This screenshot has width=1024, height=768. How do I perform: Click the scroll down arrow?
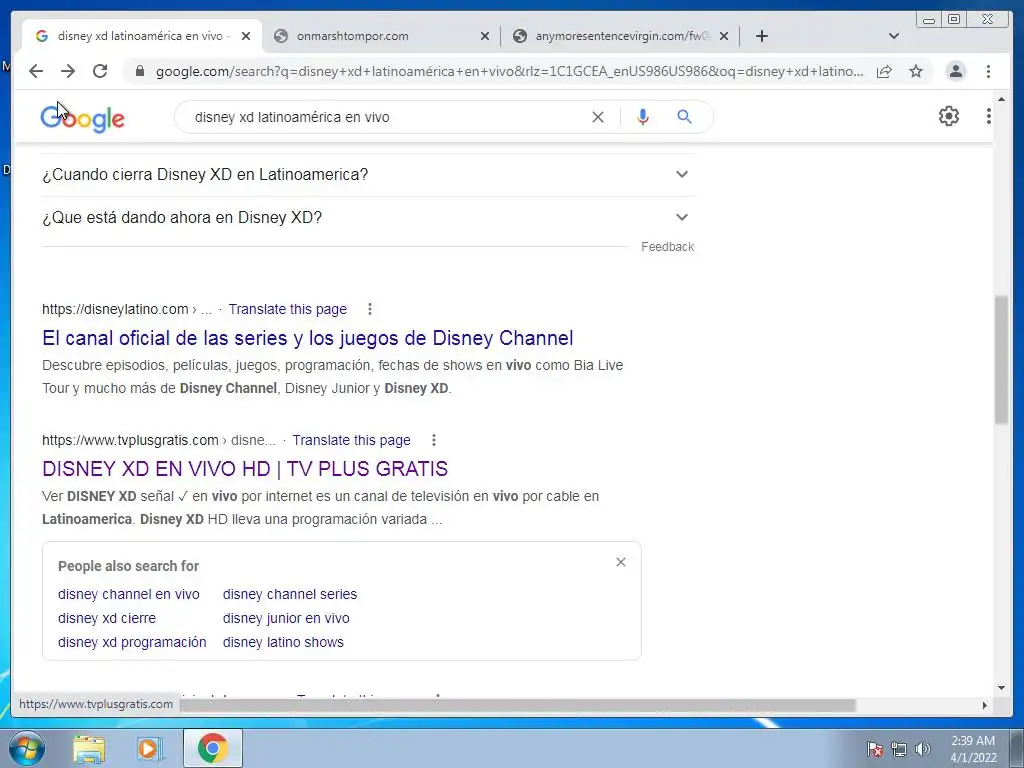pos(1001,688)
